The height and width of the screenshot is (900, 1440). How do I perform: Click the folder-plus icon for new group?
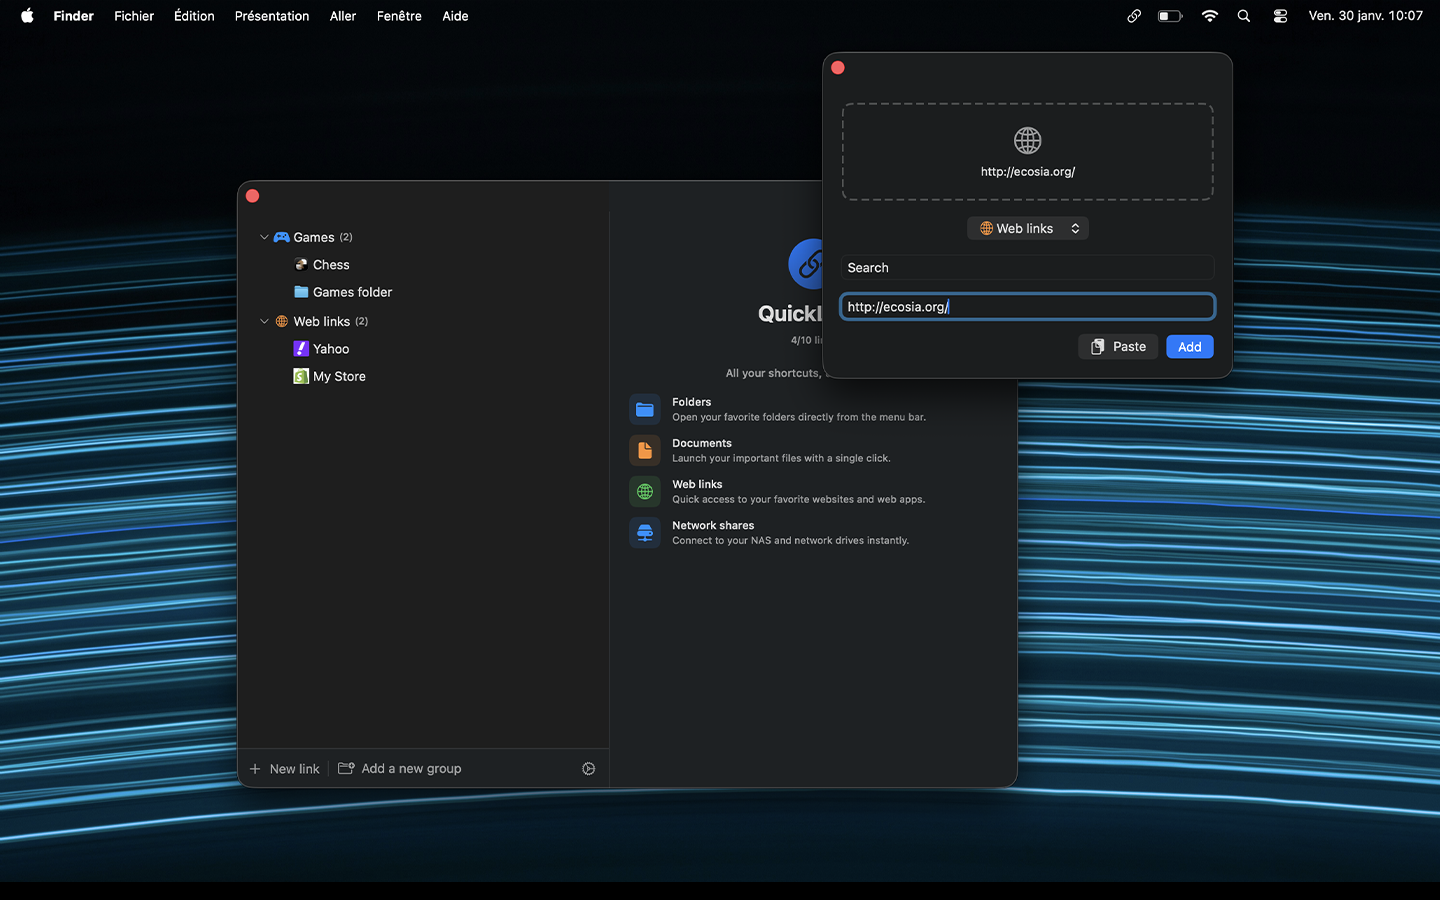tap(346, 768)
